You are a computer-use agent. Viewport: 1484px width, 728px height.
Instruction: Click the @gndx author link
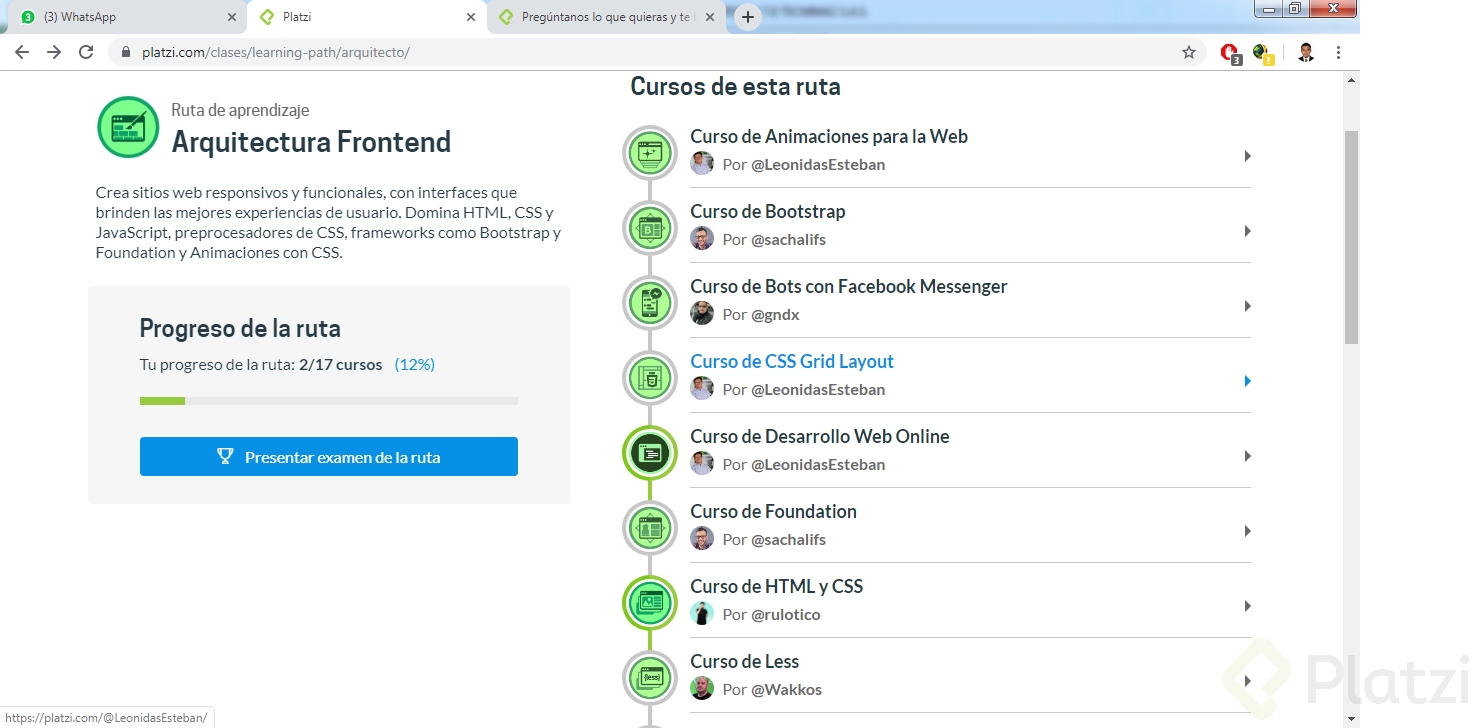[775, 314]
